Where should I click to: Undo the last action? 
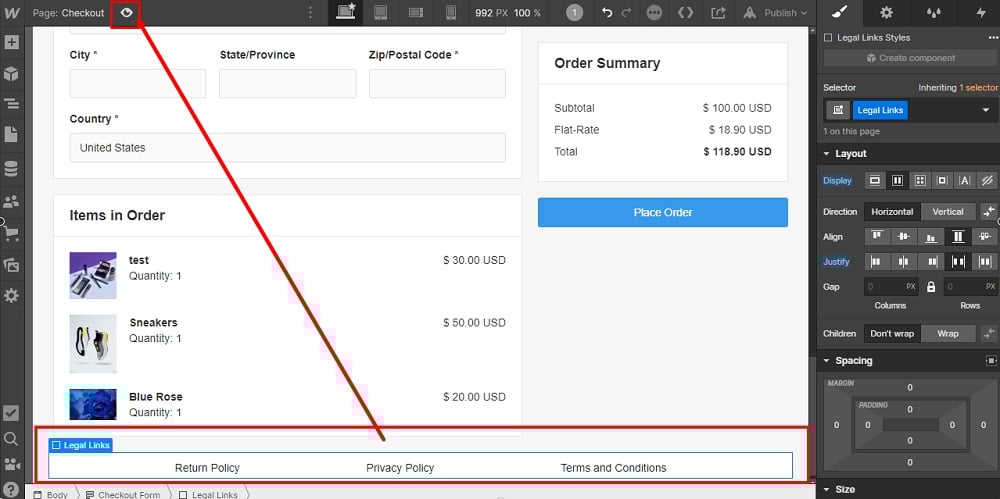(607, 13)
